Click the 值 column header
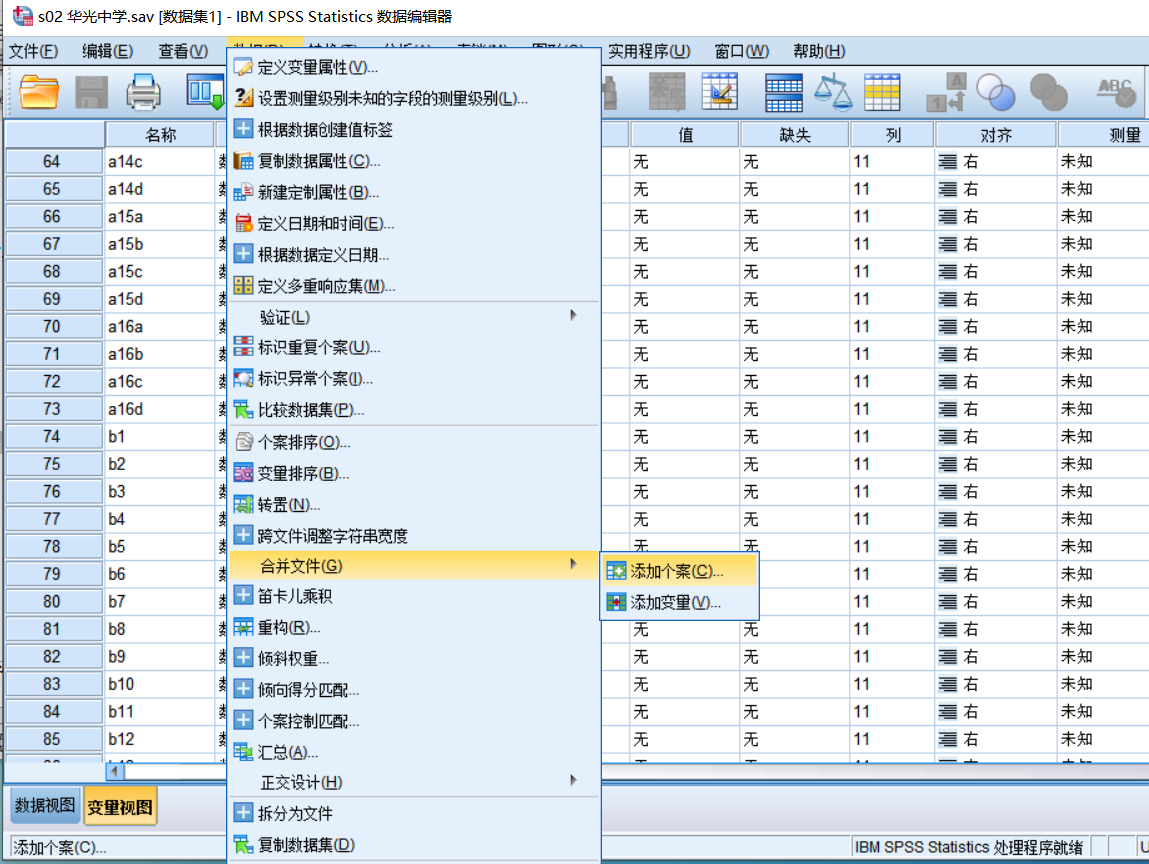 [685, 135]
